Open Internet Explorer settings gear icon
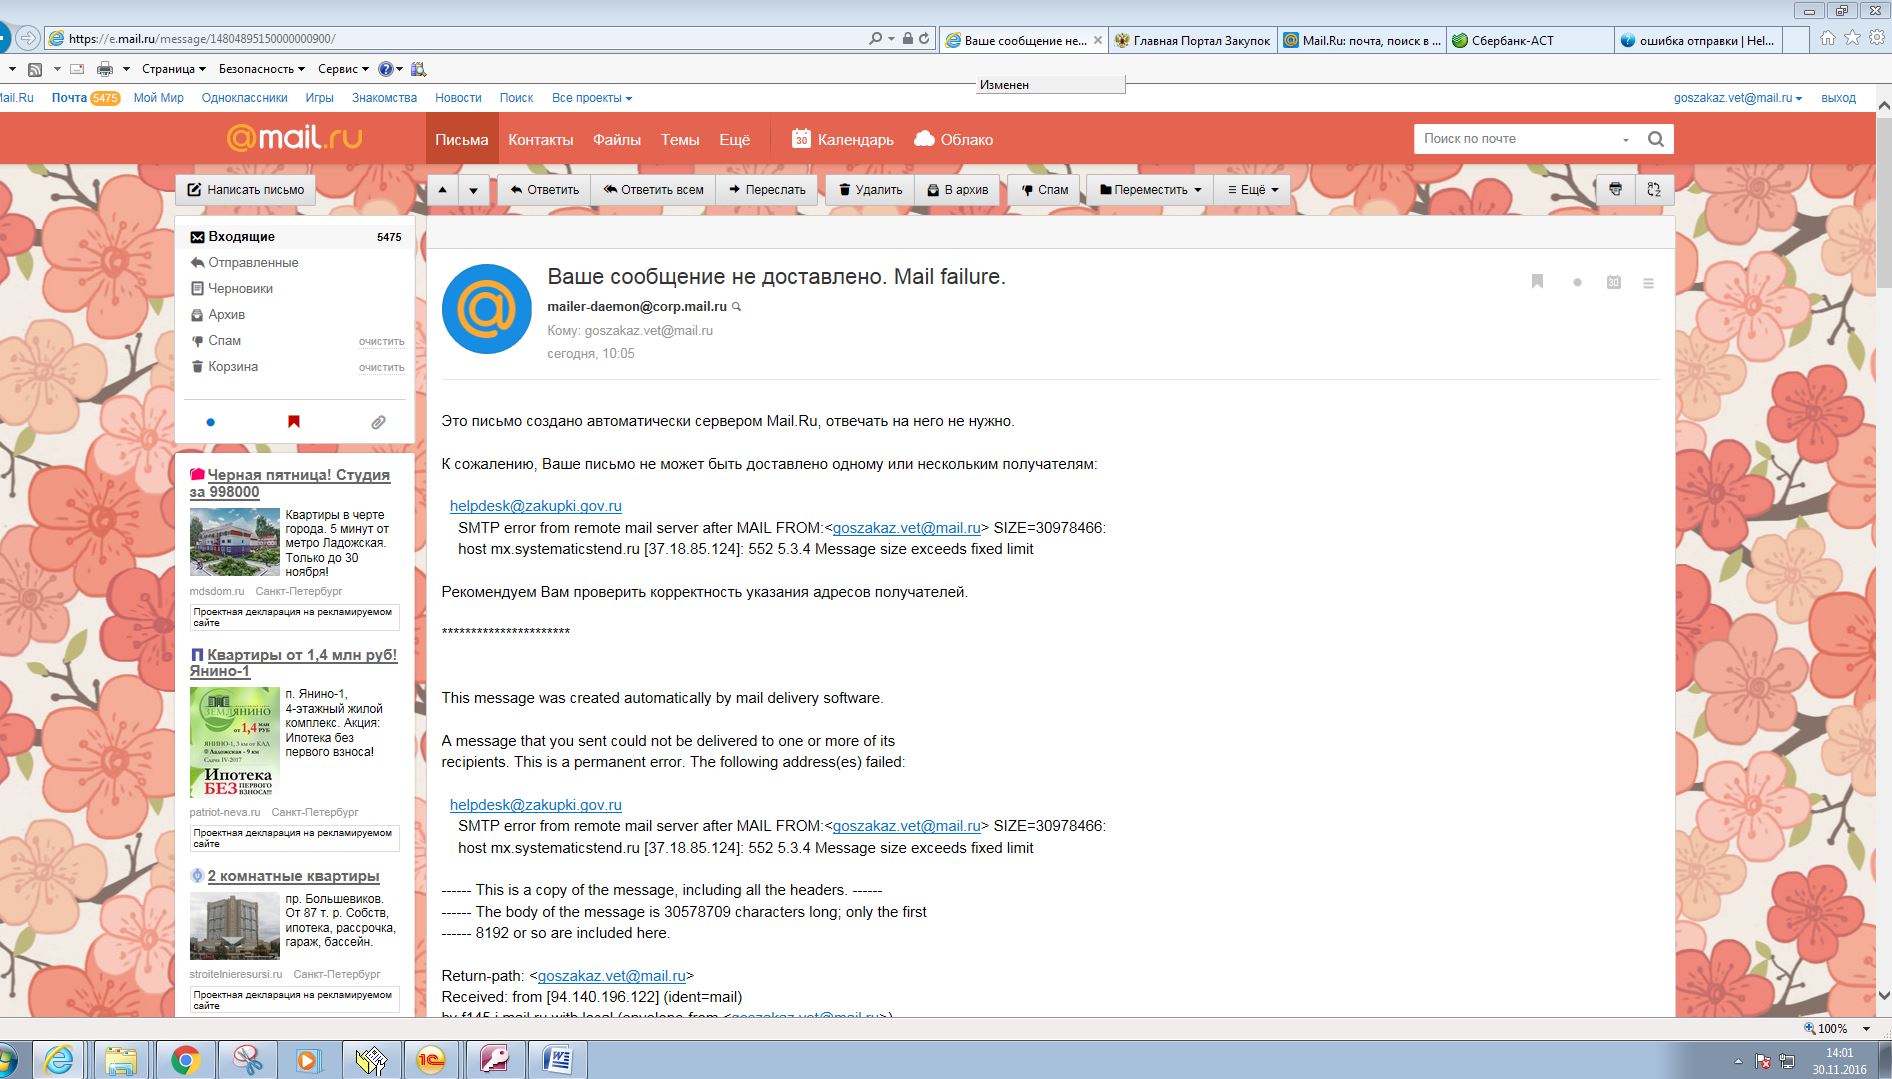 pyautogui.click(x=1876, y=38)
